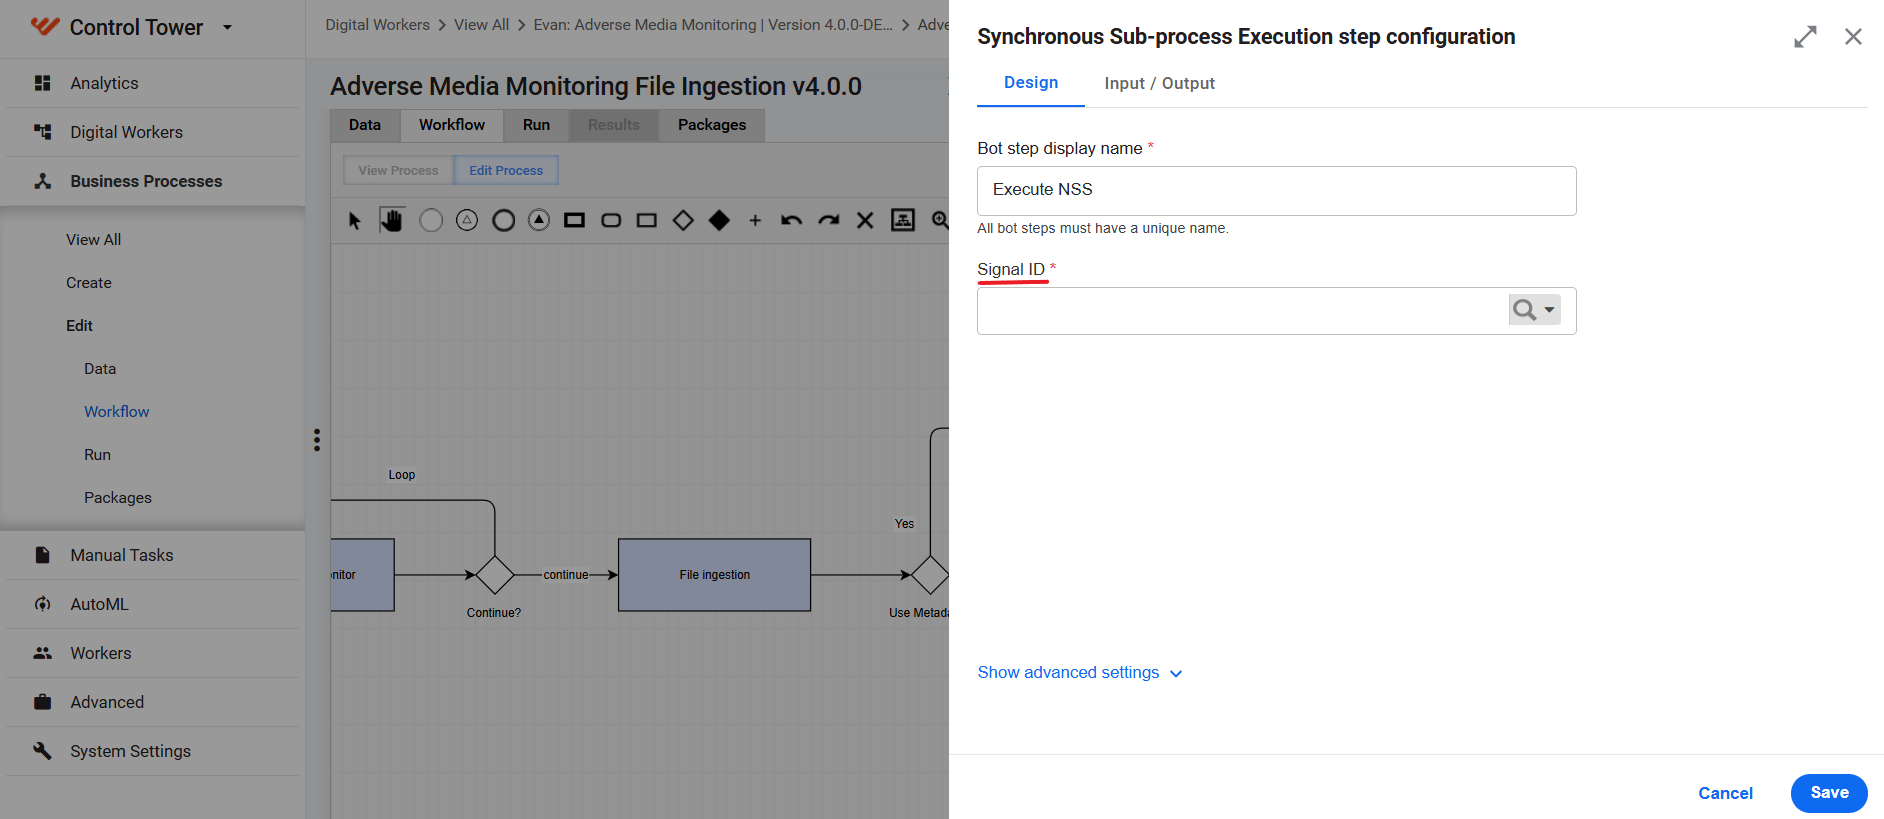Click the Digital Workers breadcrumb

(x=377, y=24)
